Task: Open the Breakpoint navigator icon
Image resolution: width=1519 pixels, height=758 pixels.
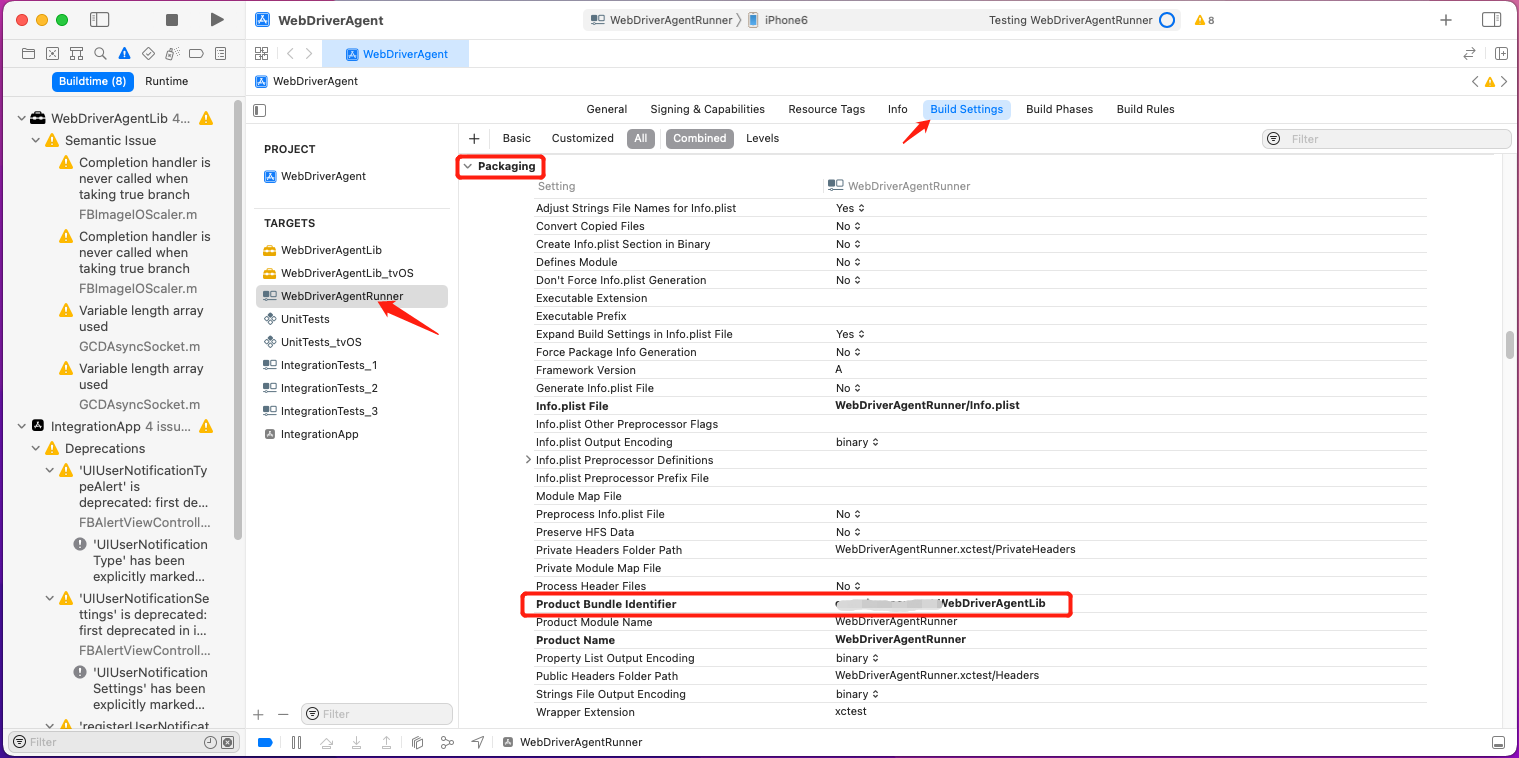Action: pyautogui.click(x=196, y=53)
